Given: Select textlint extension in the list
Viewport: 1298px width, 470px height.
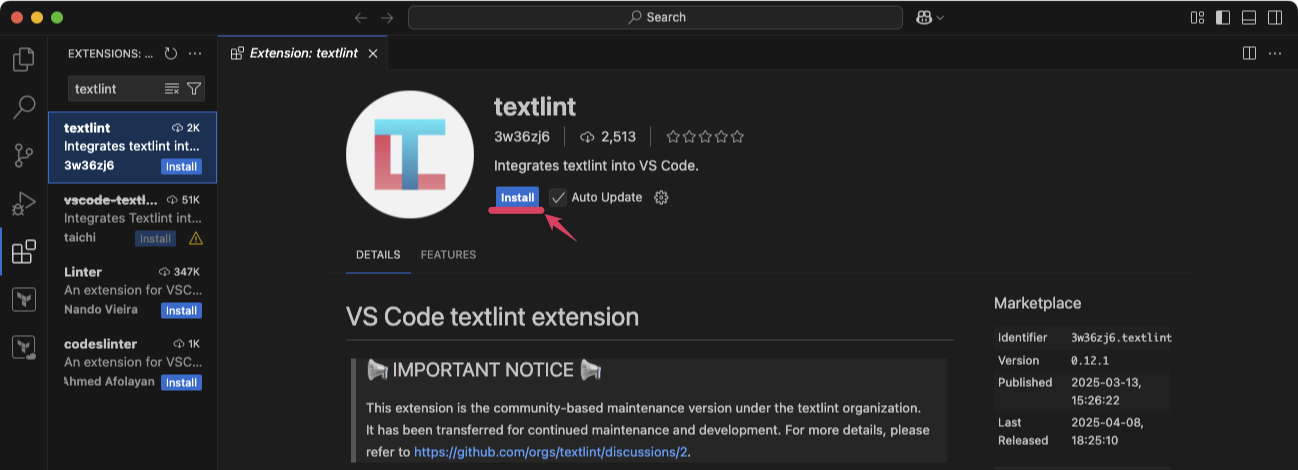Looking at the screenshot, I should coord(132,147).
